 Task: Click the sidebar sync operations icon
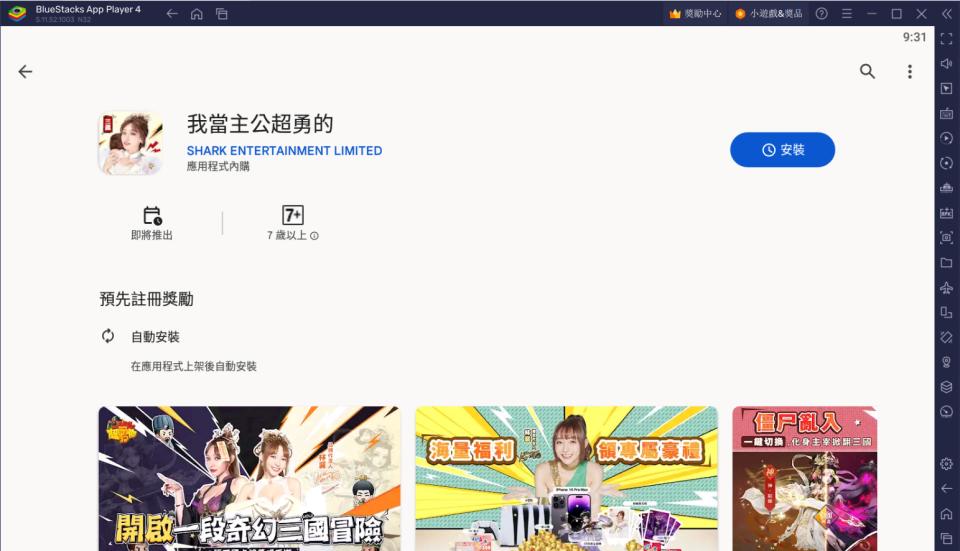click(947, 163)
